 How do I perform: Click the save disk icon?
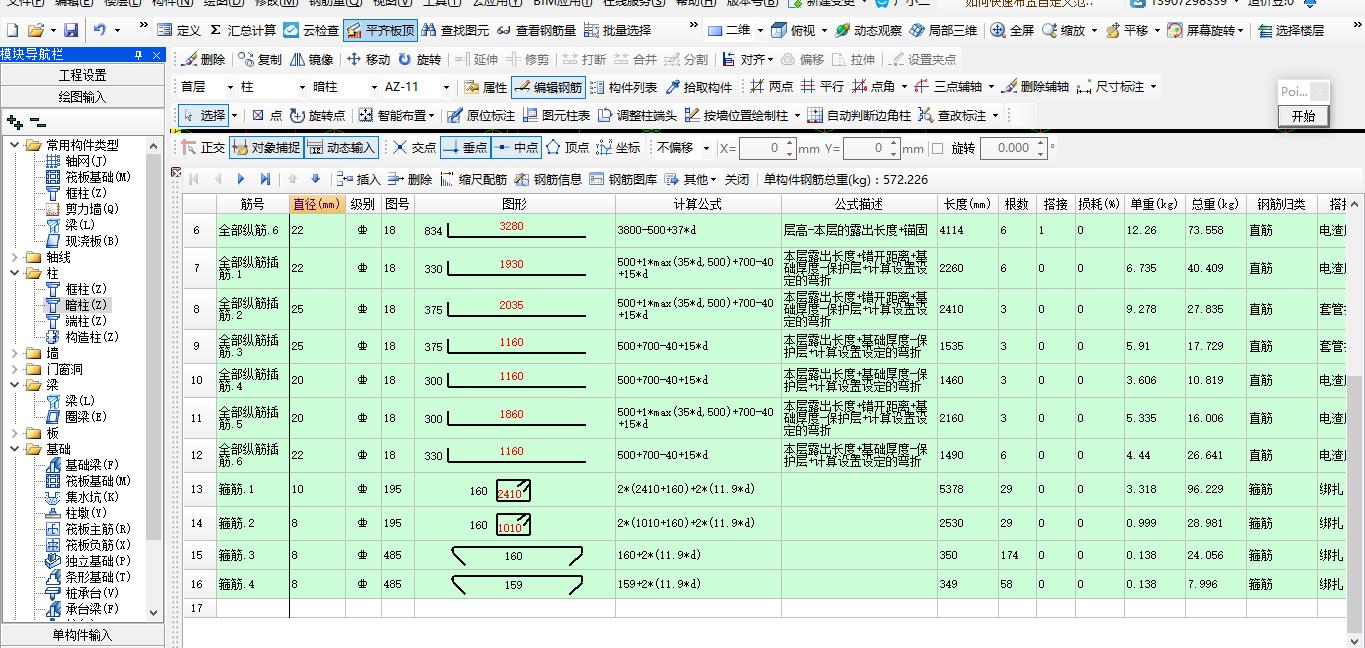pyautogui.click(x=70, y=30)
